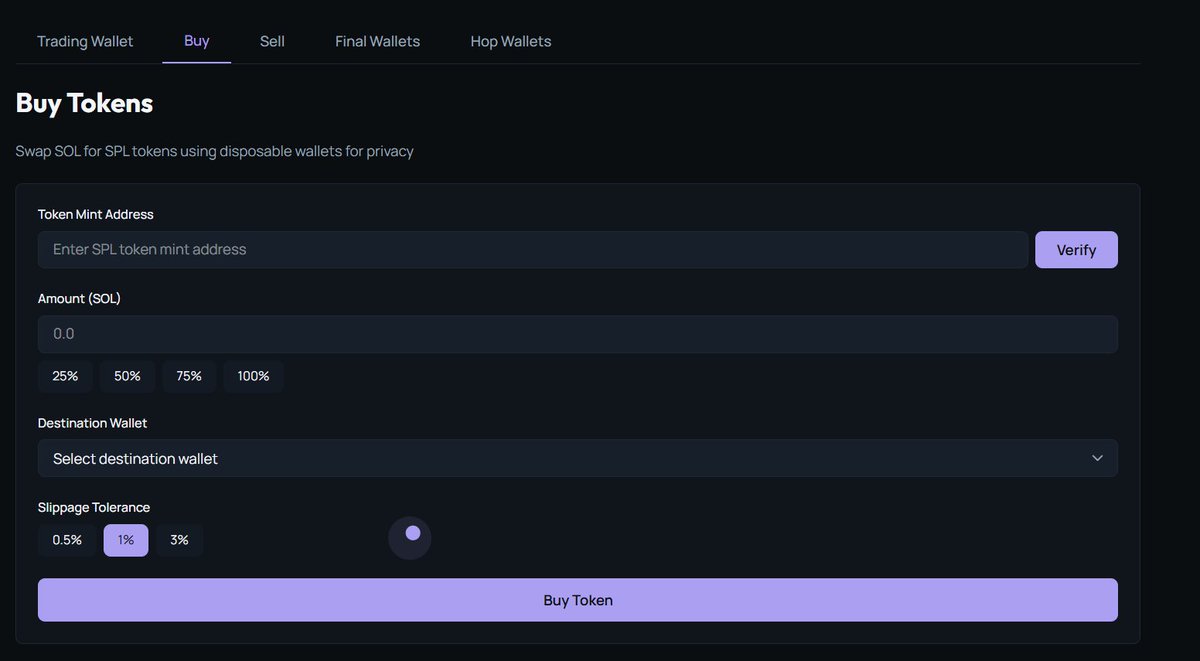Click the Buy Token button

578,600
